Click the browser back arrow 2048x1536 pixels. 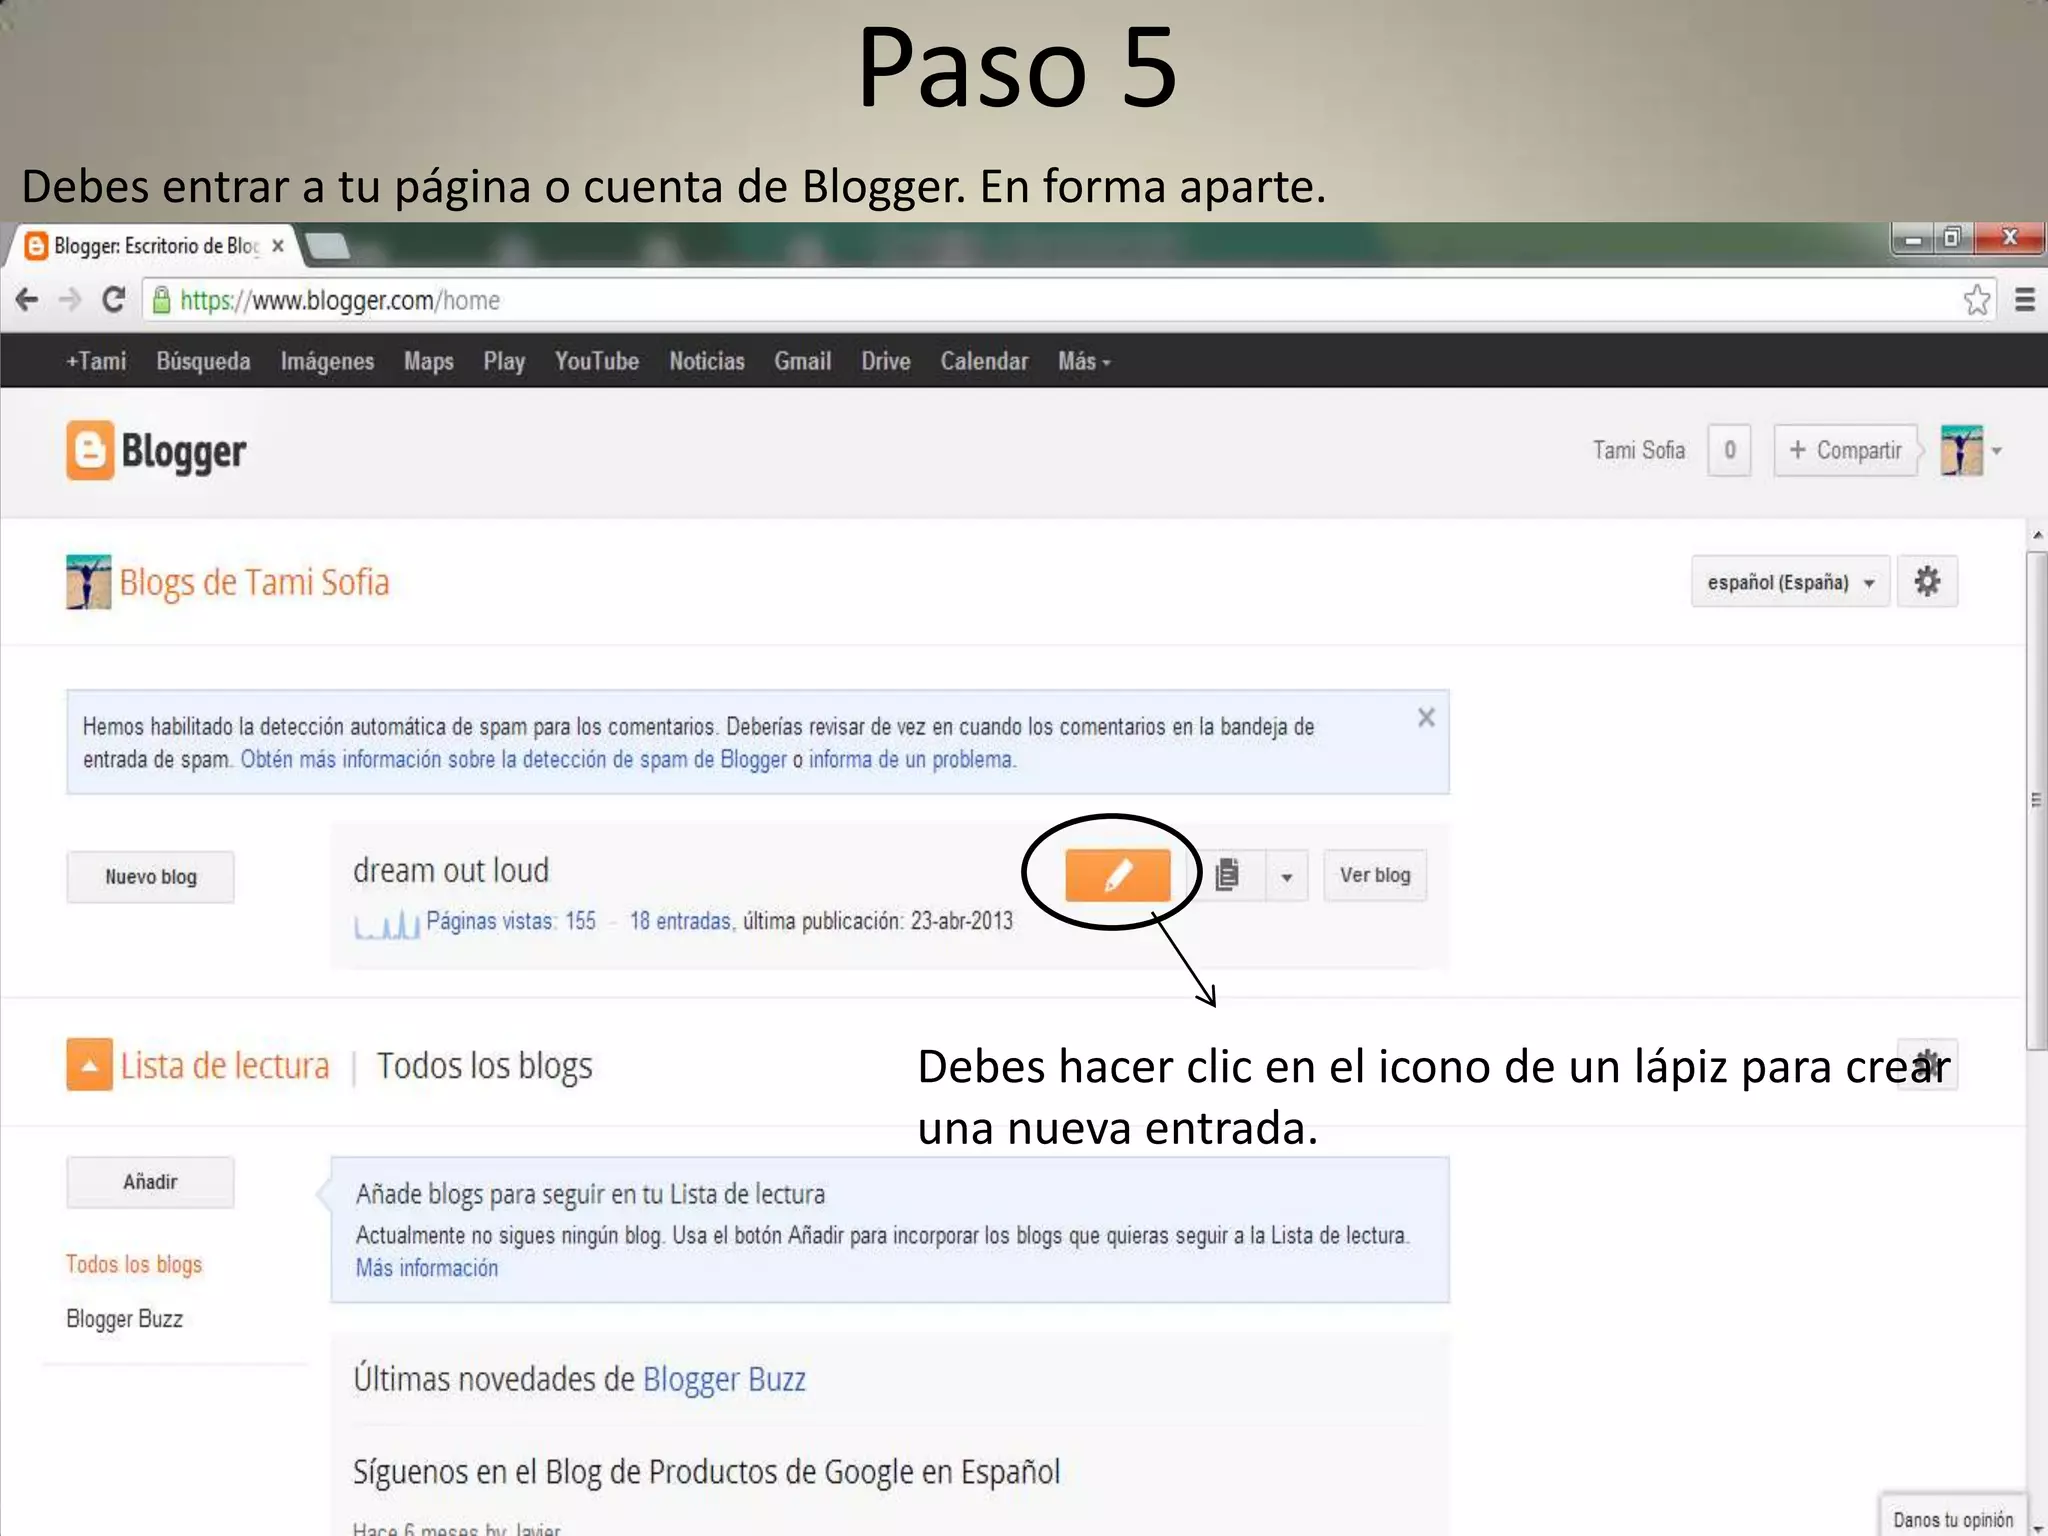point(27,299)
